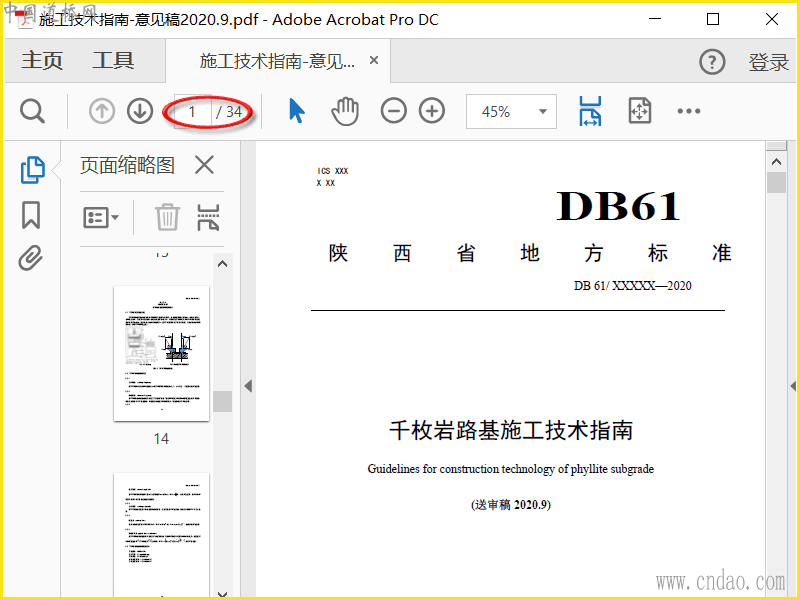This screenshot has width=800, height=600.
Task: Open the more tools ellipsis menu
Action: (688, 111)
